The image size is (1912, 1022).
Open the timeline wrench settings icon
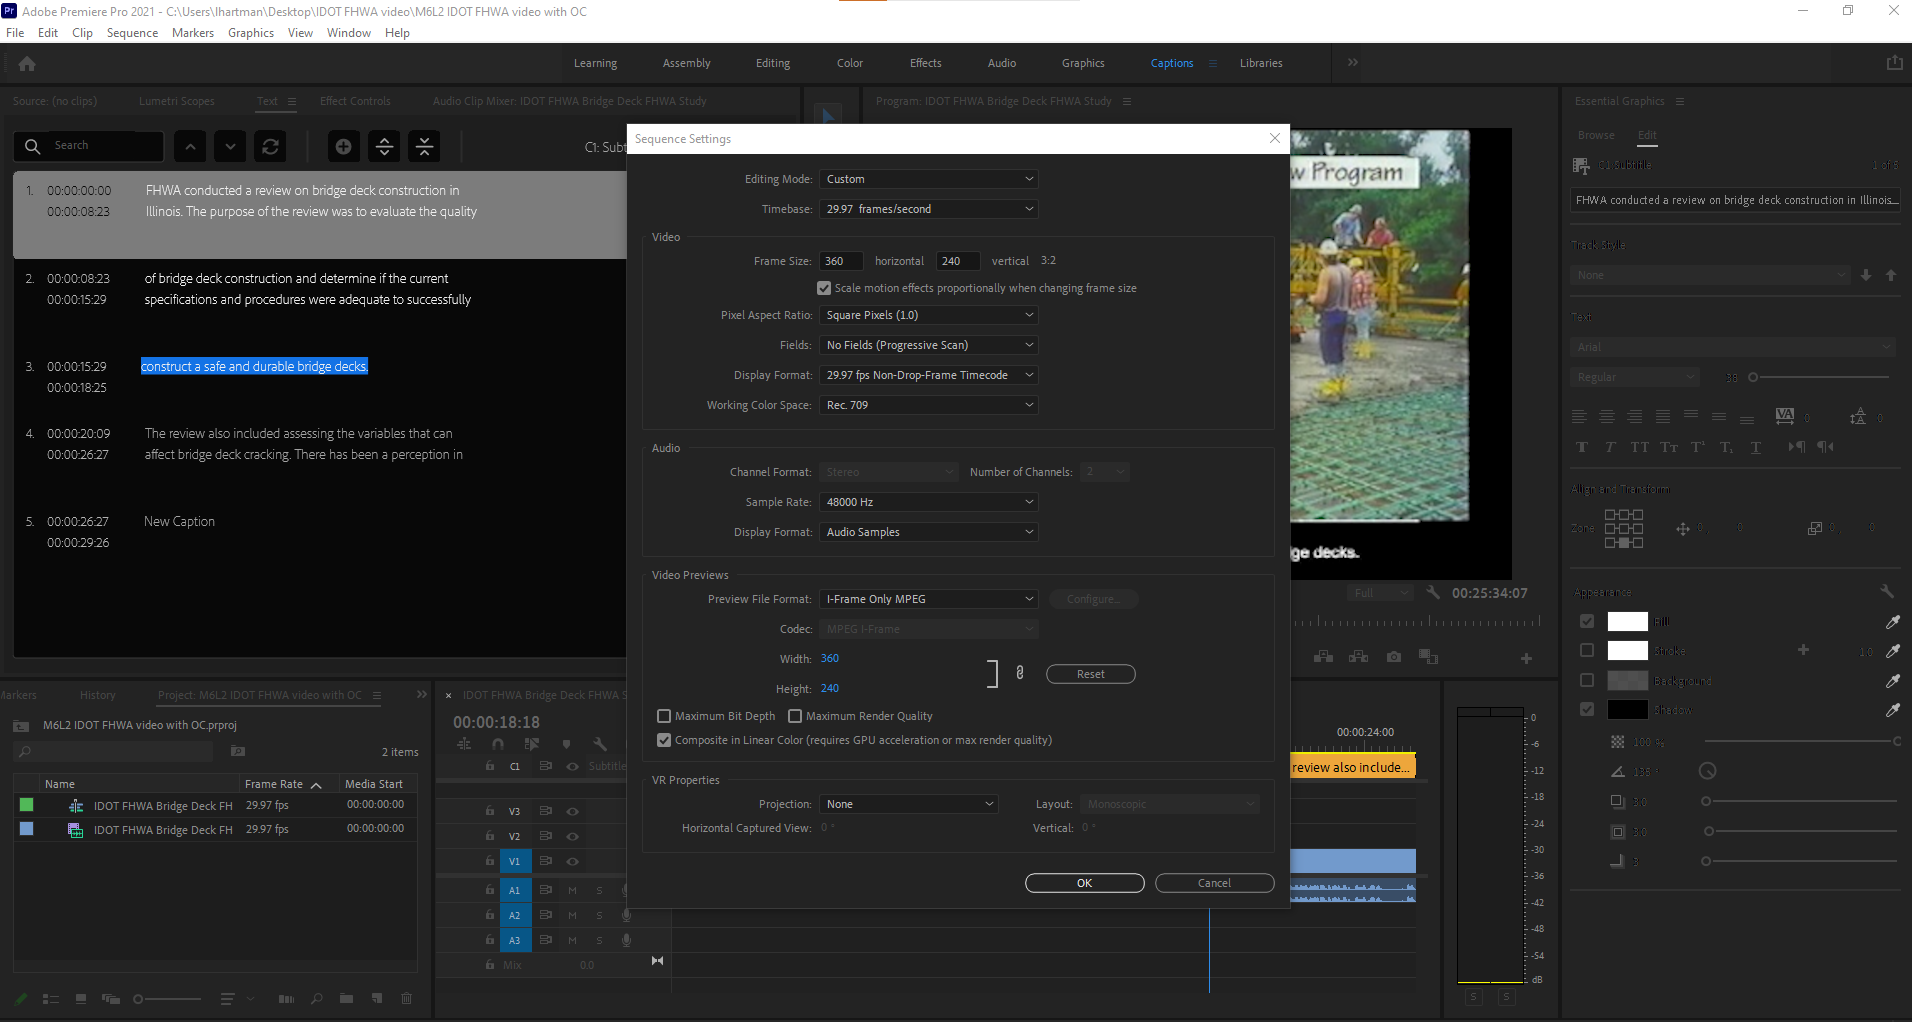(601, 744)
